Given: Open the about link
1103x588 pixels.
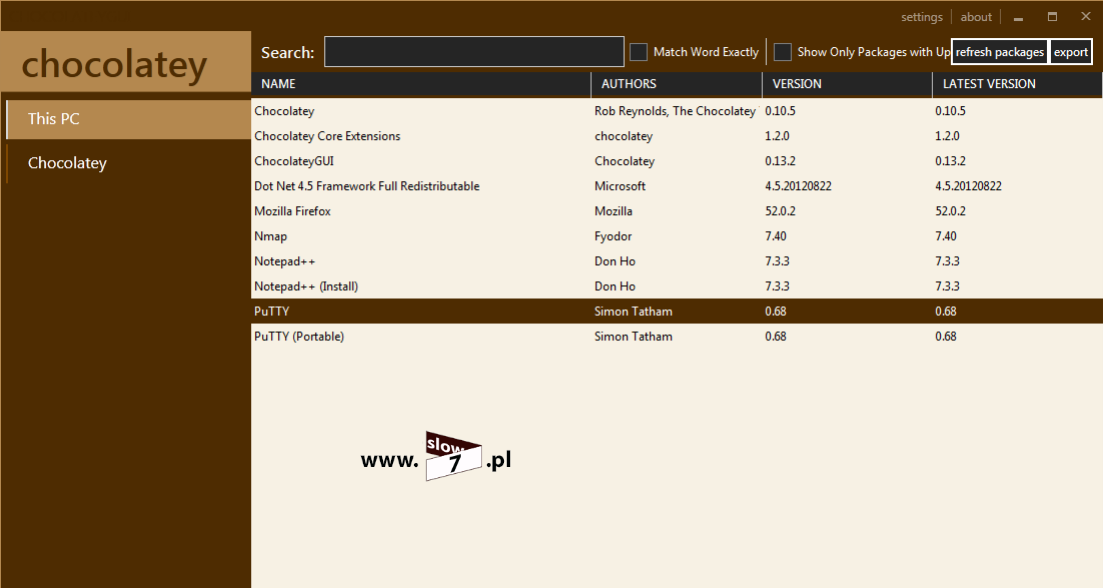Looking at the screenshot, I should pyautogui.click(x=976, y=17).
